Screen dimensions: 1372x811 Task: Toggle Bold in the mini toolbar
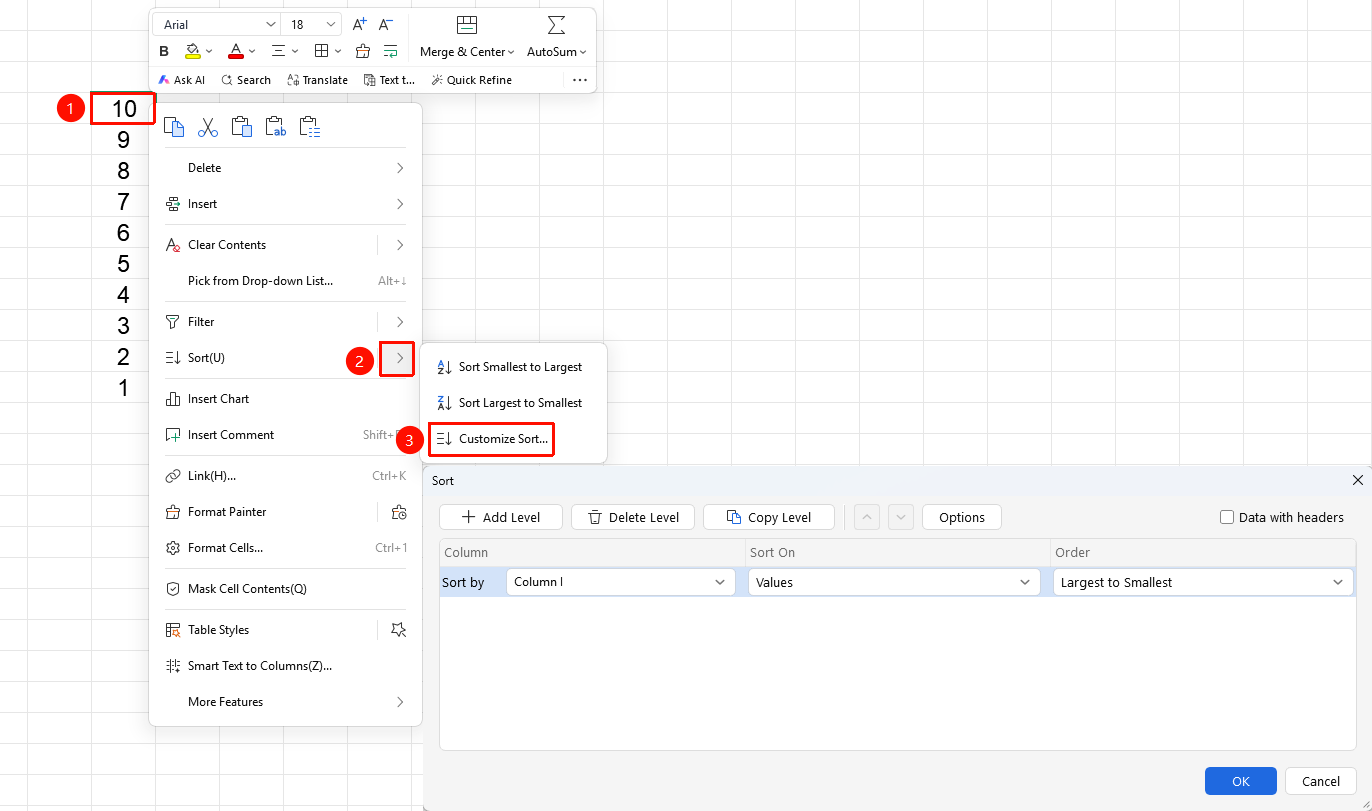[164, 51]
